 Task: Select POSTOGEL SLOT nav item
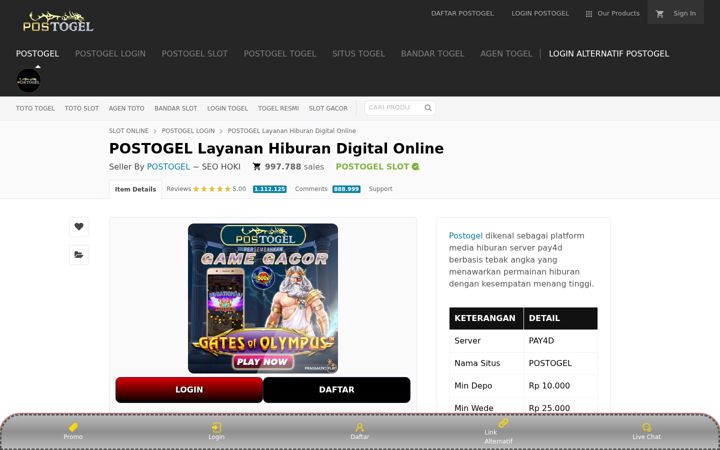(x=195, y=54)
